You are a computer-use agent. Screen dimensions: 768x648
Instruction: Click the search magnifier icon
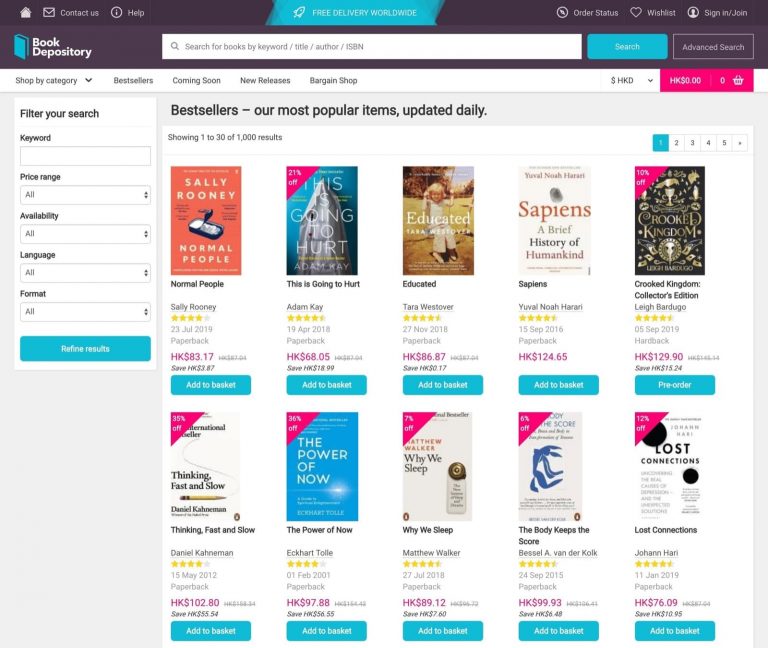pyautogui.click(x=174, y=47)
